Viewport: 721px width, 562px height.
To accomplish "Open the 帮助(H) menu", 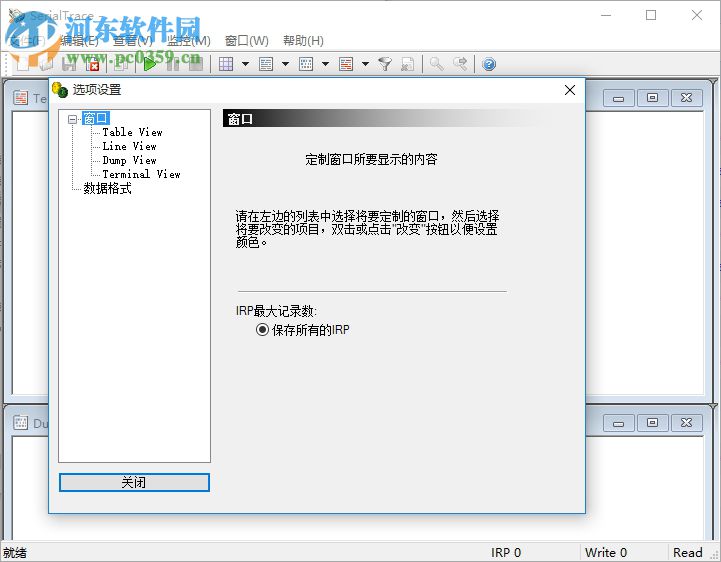I will tap(303, 41).
